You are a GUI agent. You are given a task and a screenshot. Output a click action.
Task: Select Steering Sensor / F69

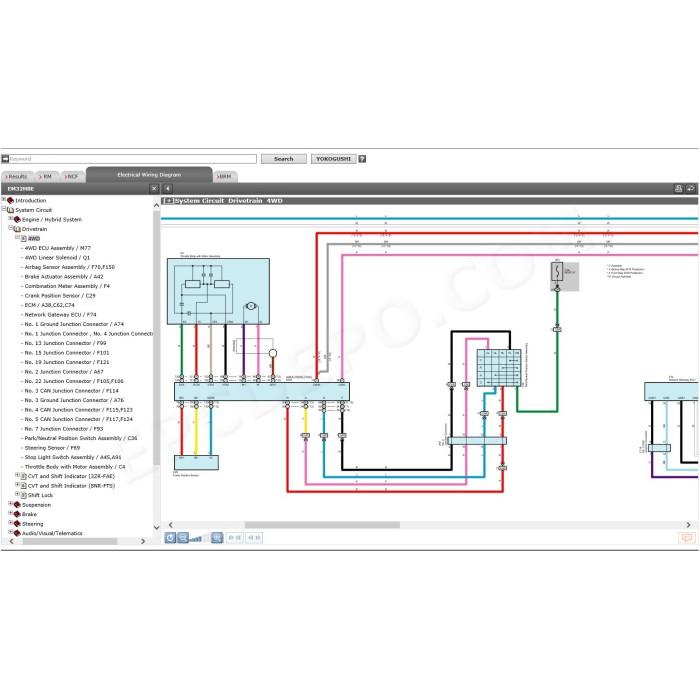[52, 448]
